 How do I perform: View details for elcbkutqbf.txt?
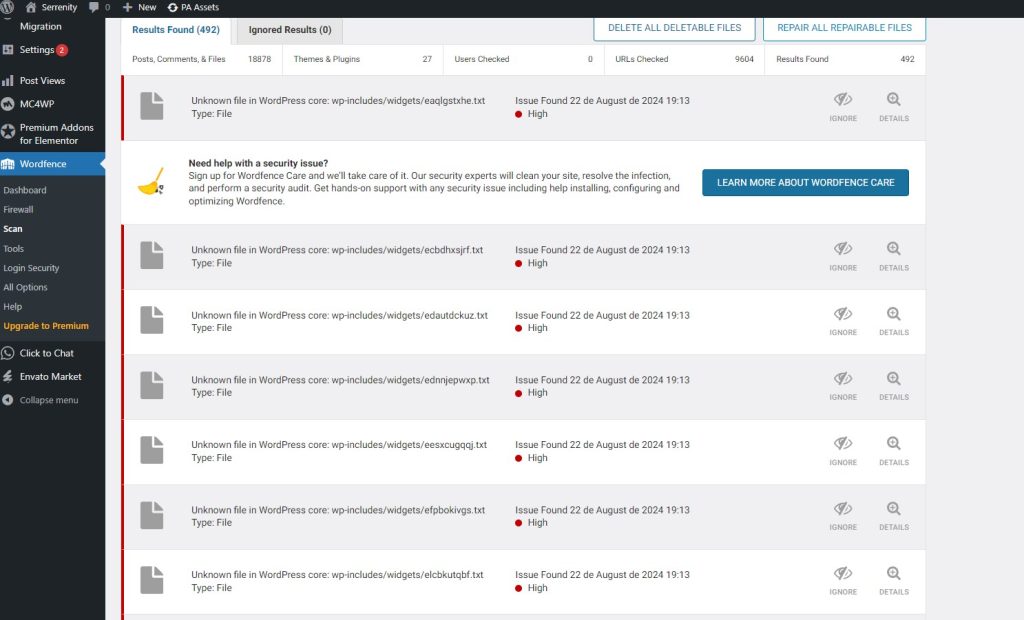point(893,581)
